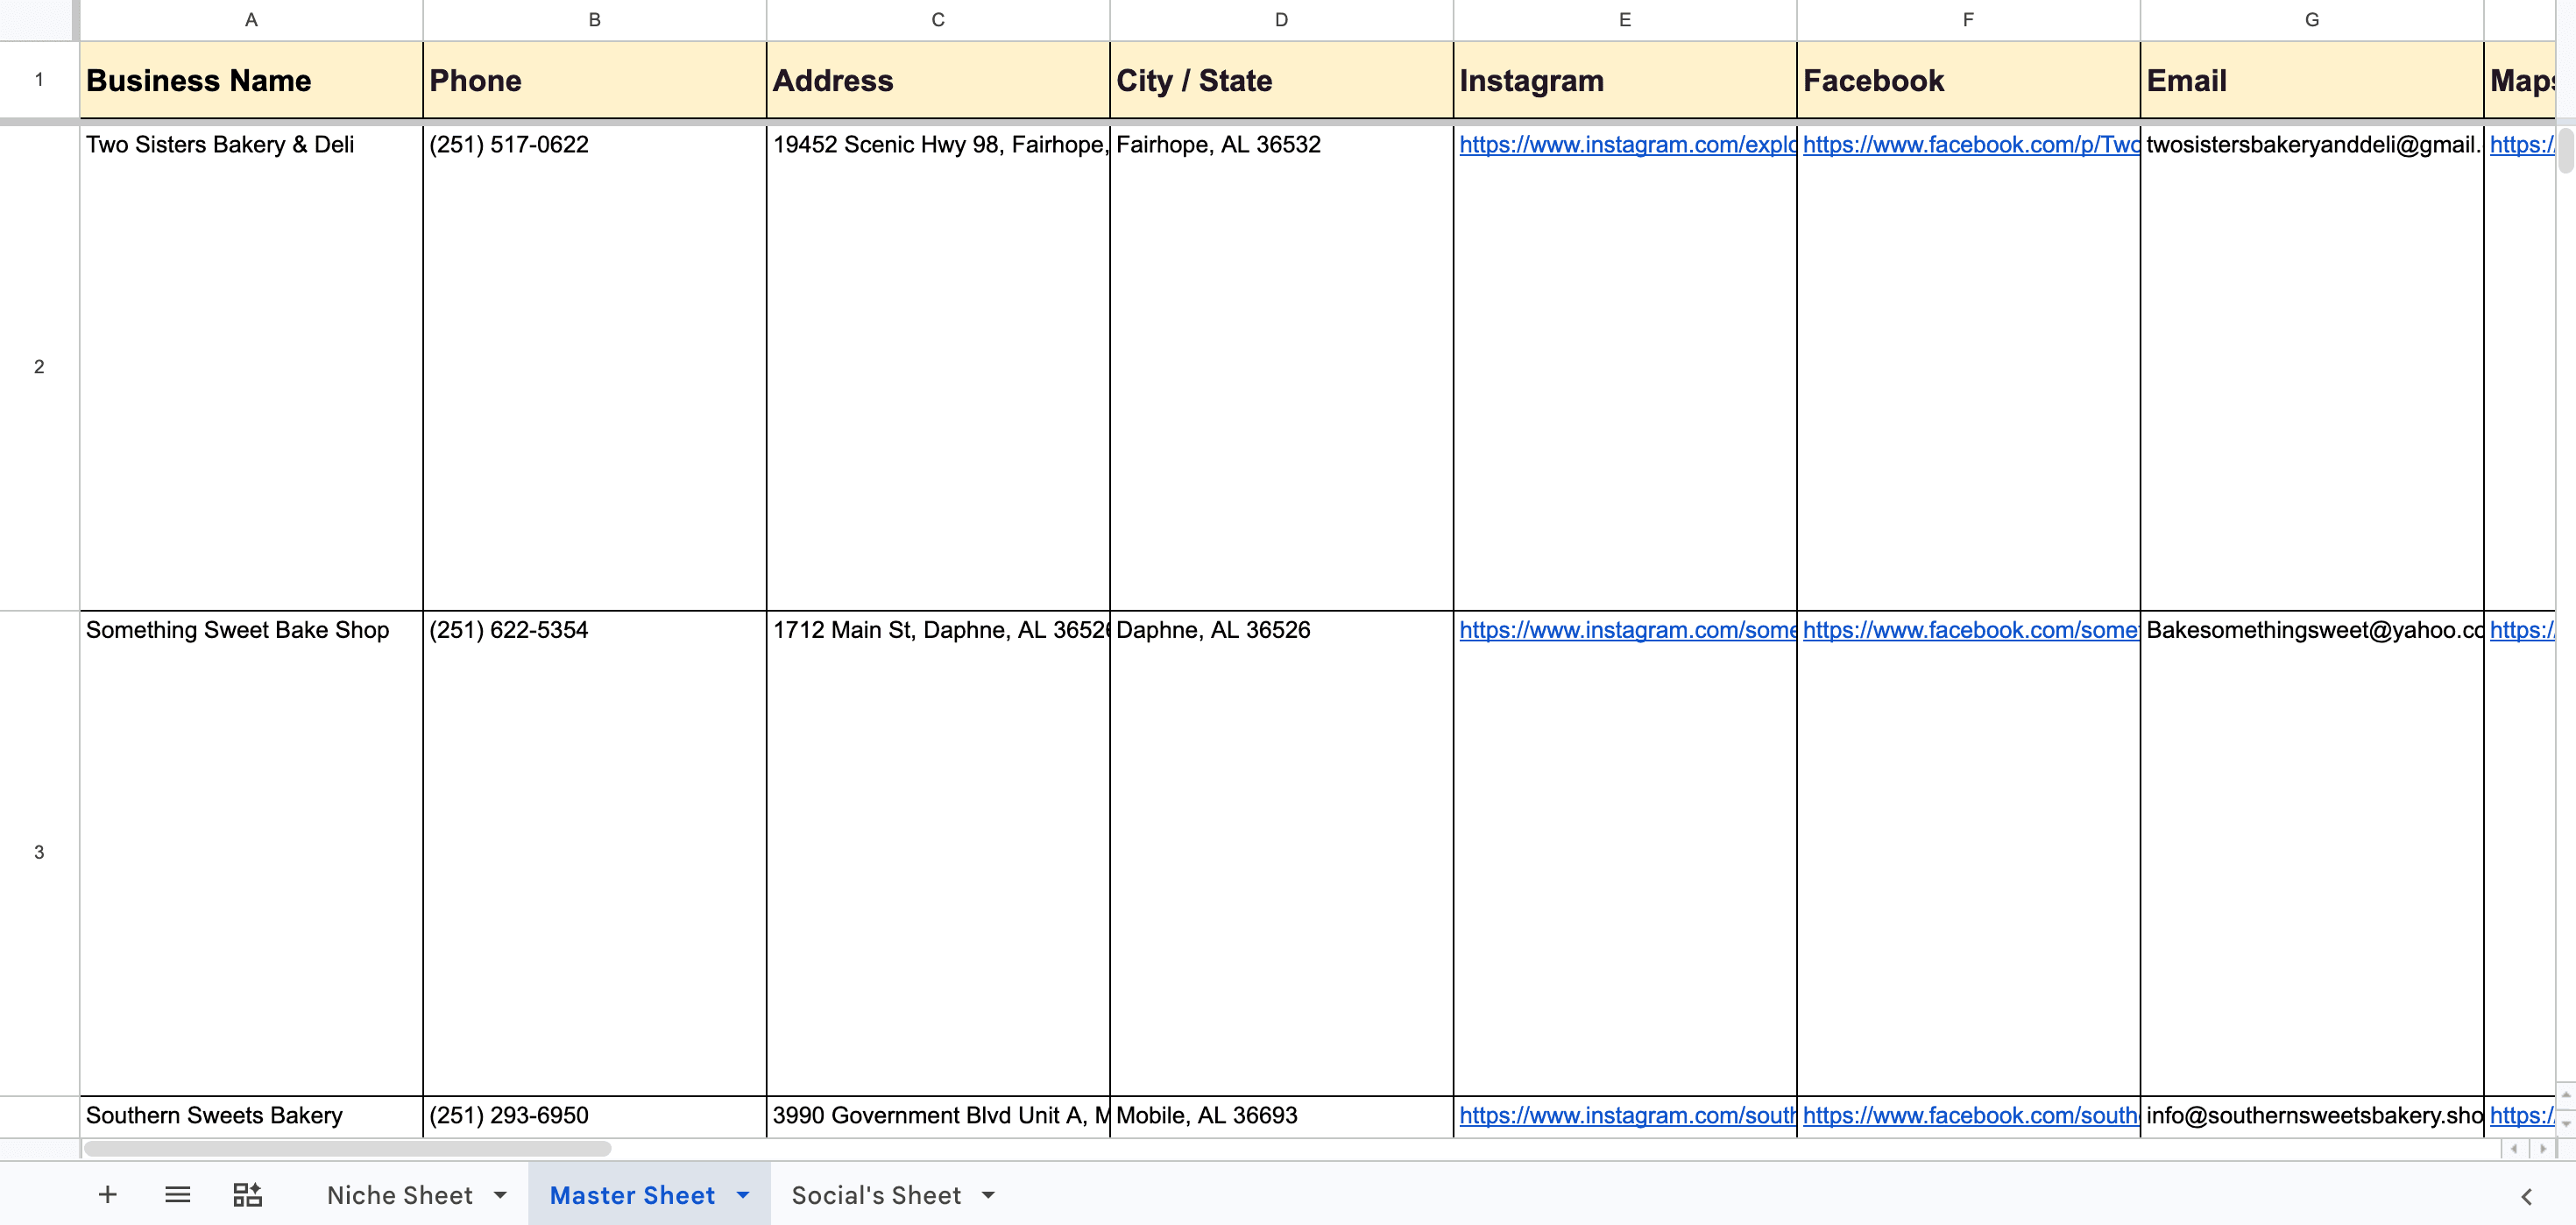The image size is (2576, 1225).
Task: Click horizontal scroll left arrow
Action: (x=2514, y=1148)
